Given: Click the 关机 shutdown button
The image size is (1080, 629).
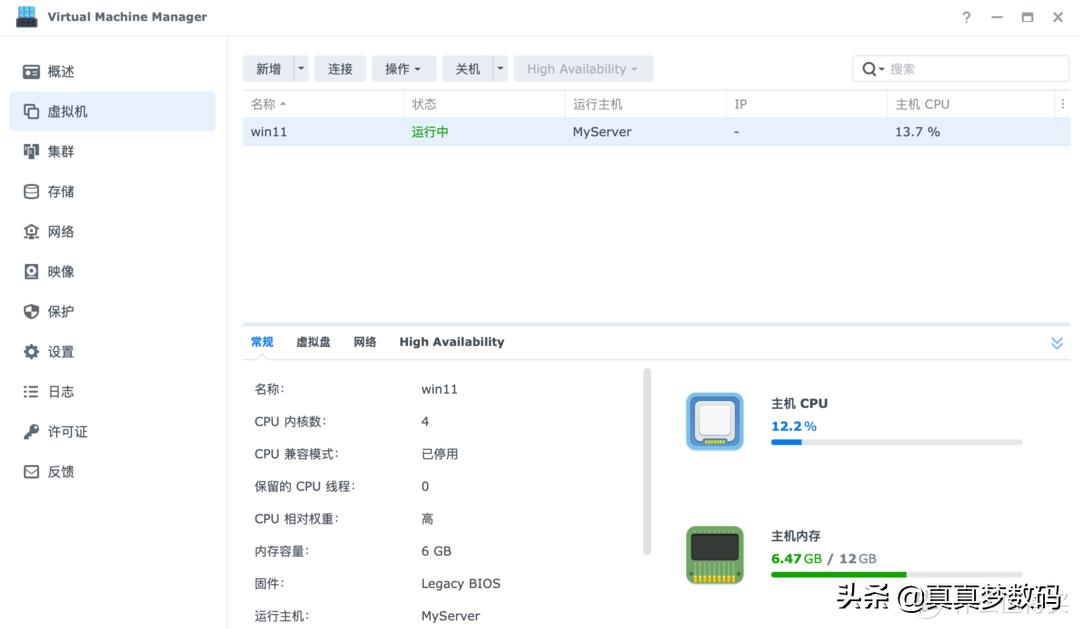Looking at the screenshot, I should (468, 68).
